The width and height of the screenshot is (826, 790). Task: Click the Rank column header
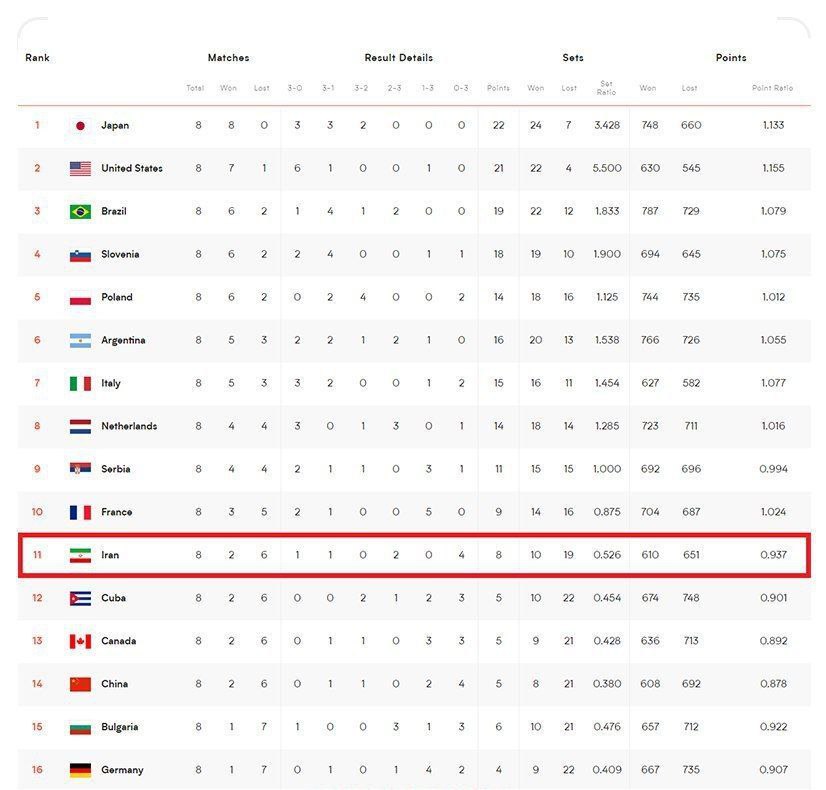[x=37, y=58]
